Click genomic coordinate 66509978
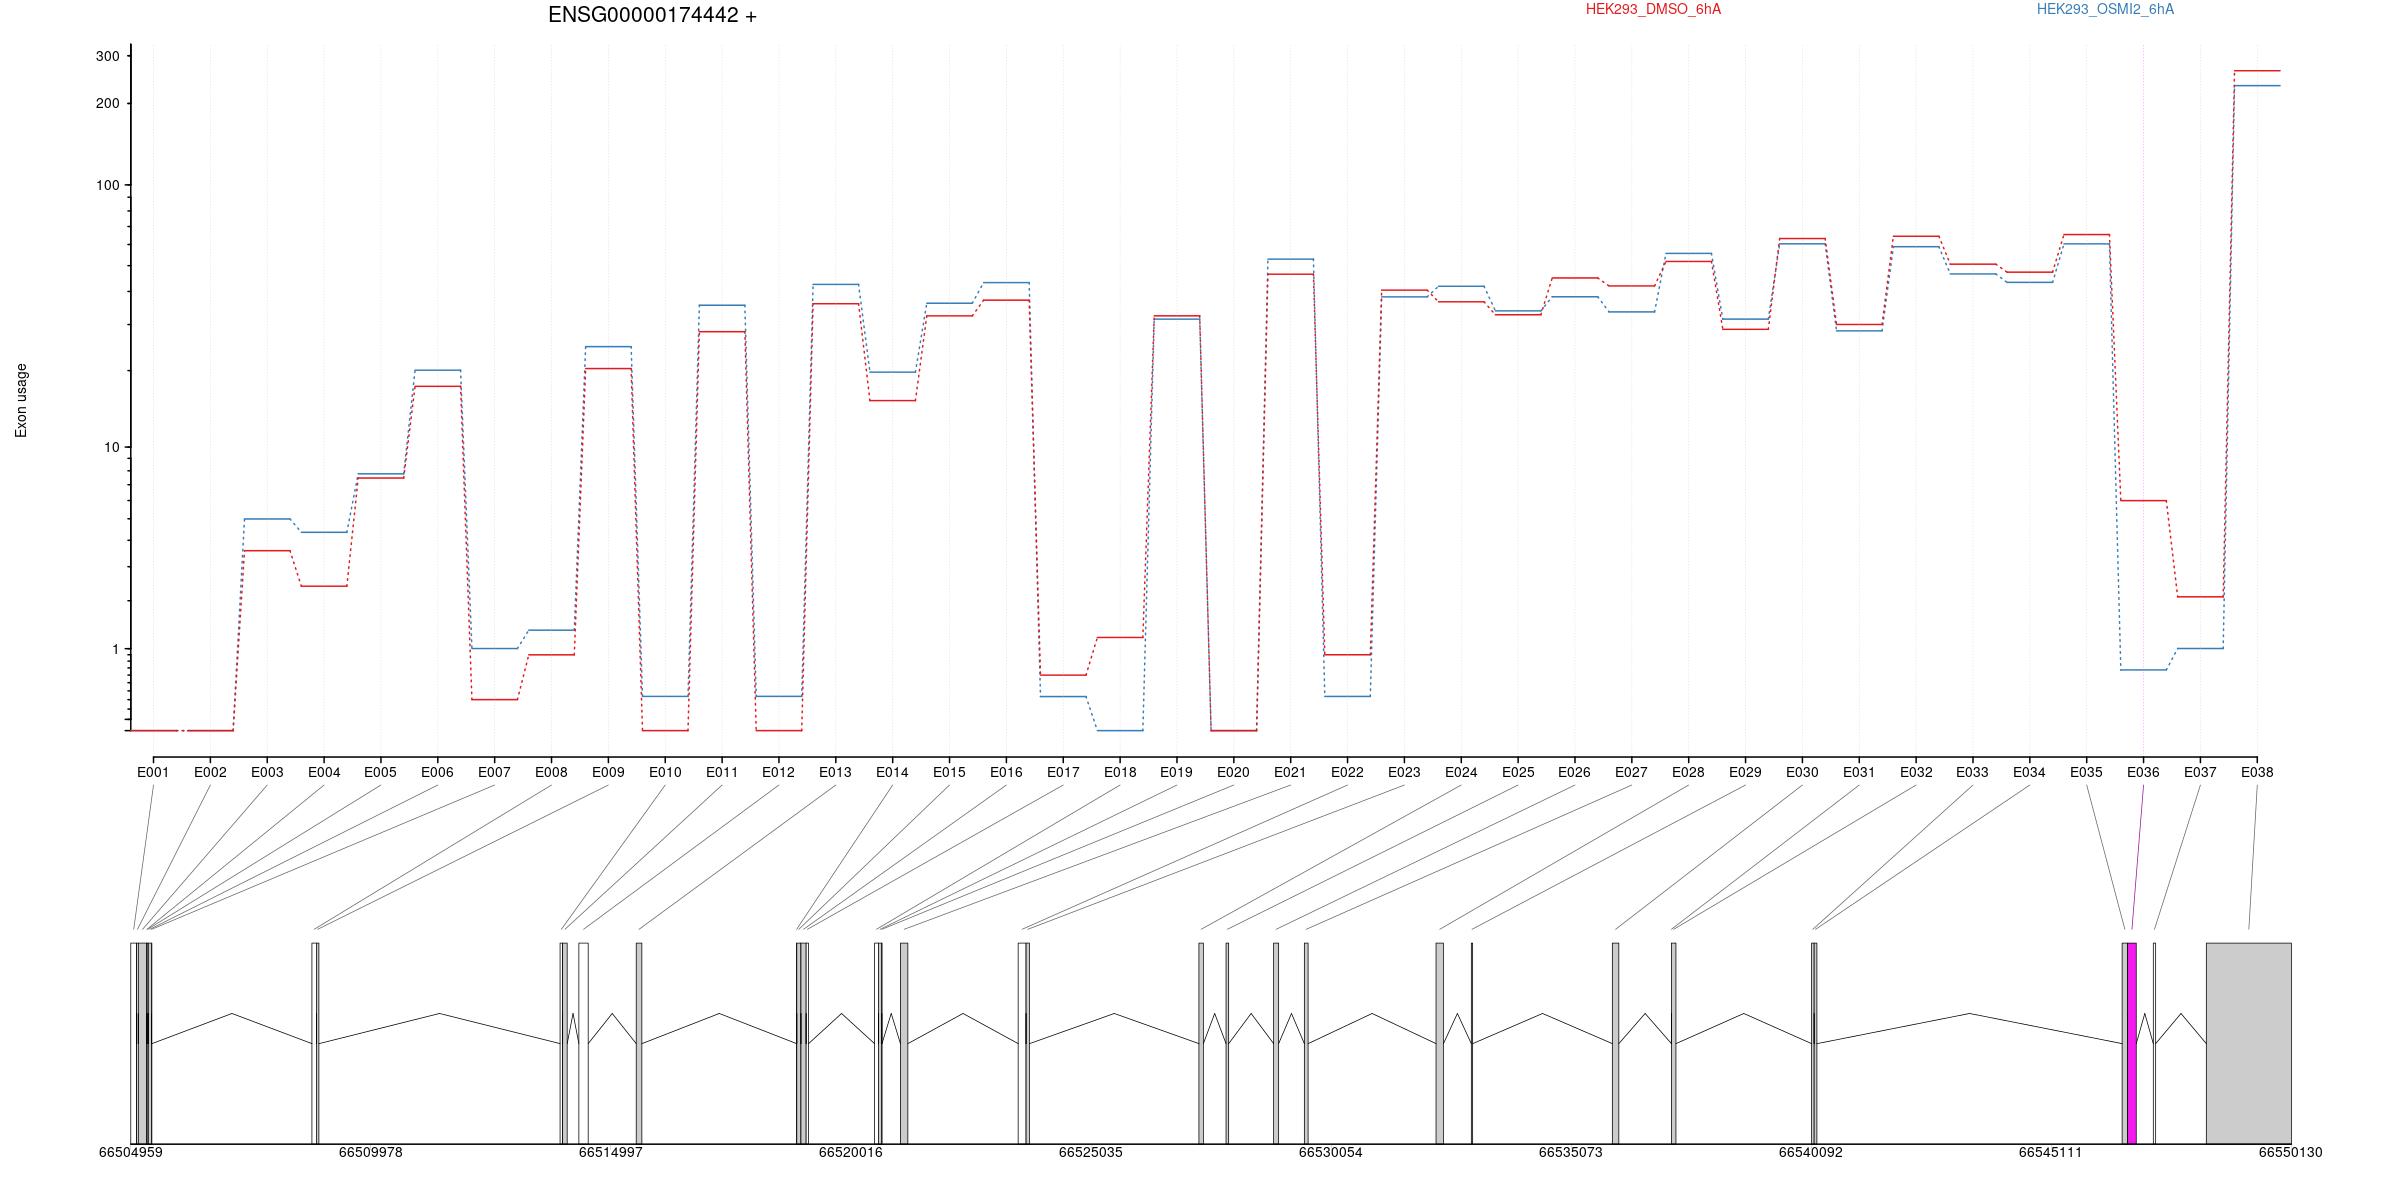 click(x=371, y=1152)
